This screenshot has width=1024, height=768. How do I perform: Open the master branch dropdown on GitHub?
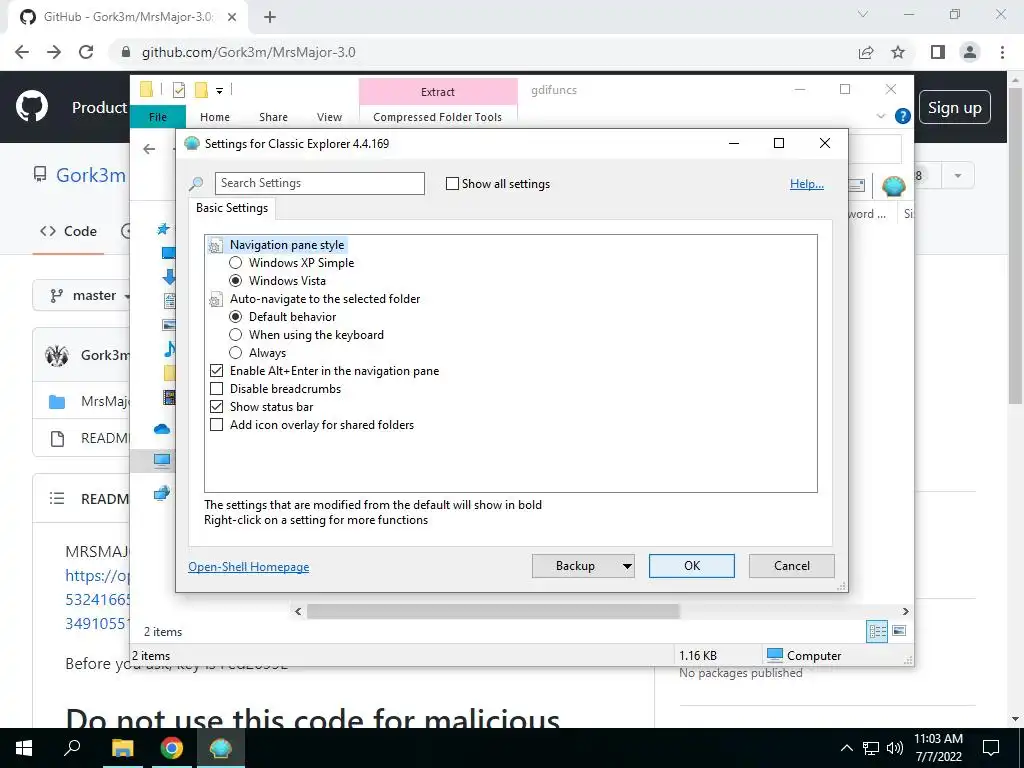82,296
